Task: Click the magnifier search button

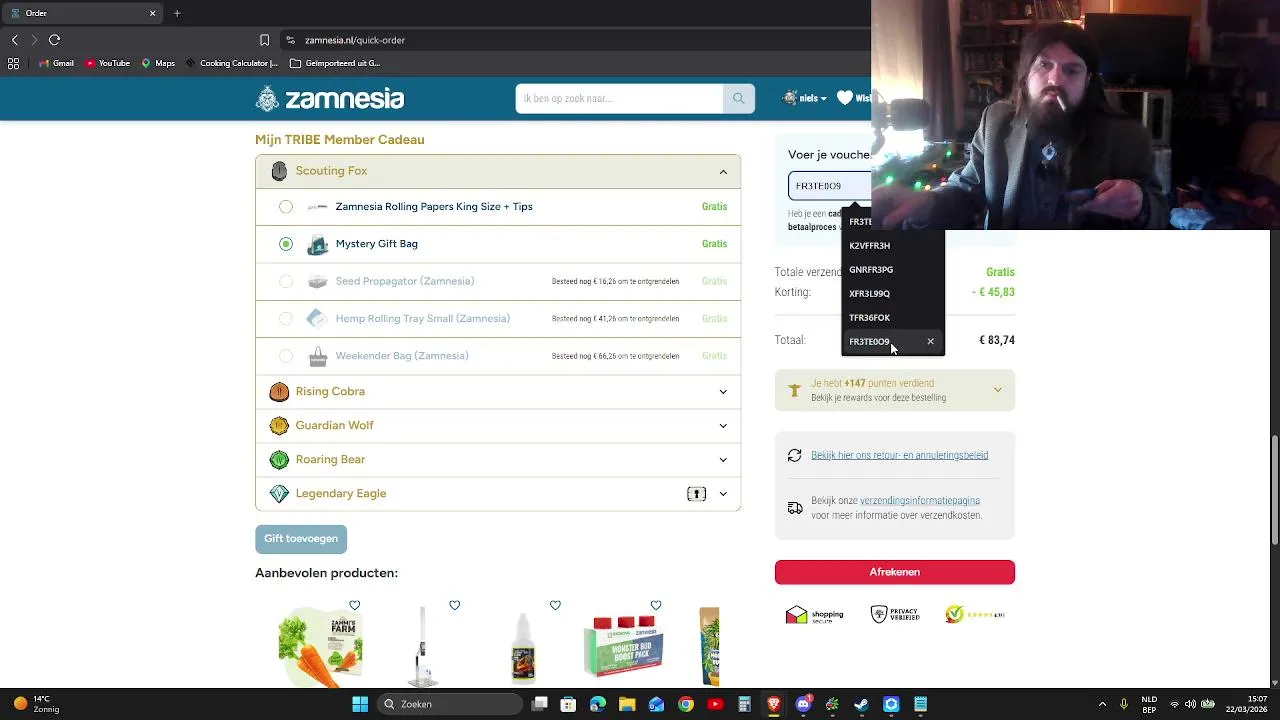Action: click(739, 98)
